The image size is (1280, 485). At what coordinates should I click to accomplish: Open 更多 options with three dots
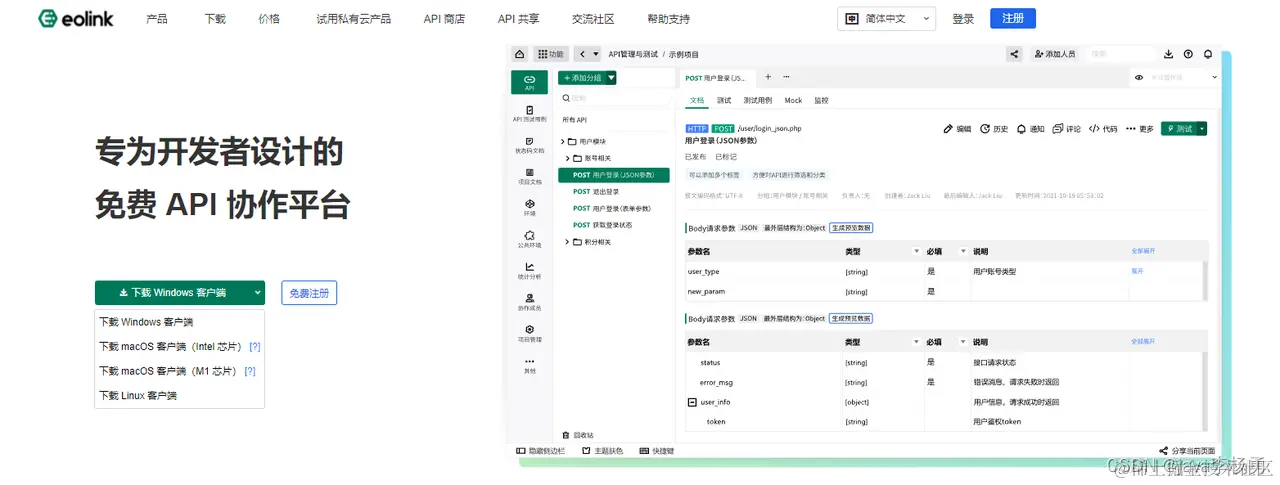click(1140, 129)
